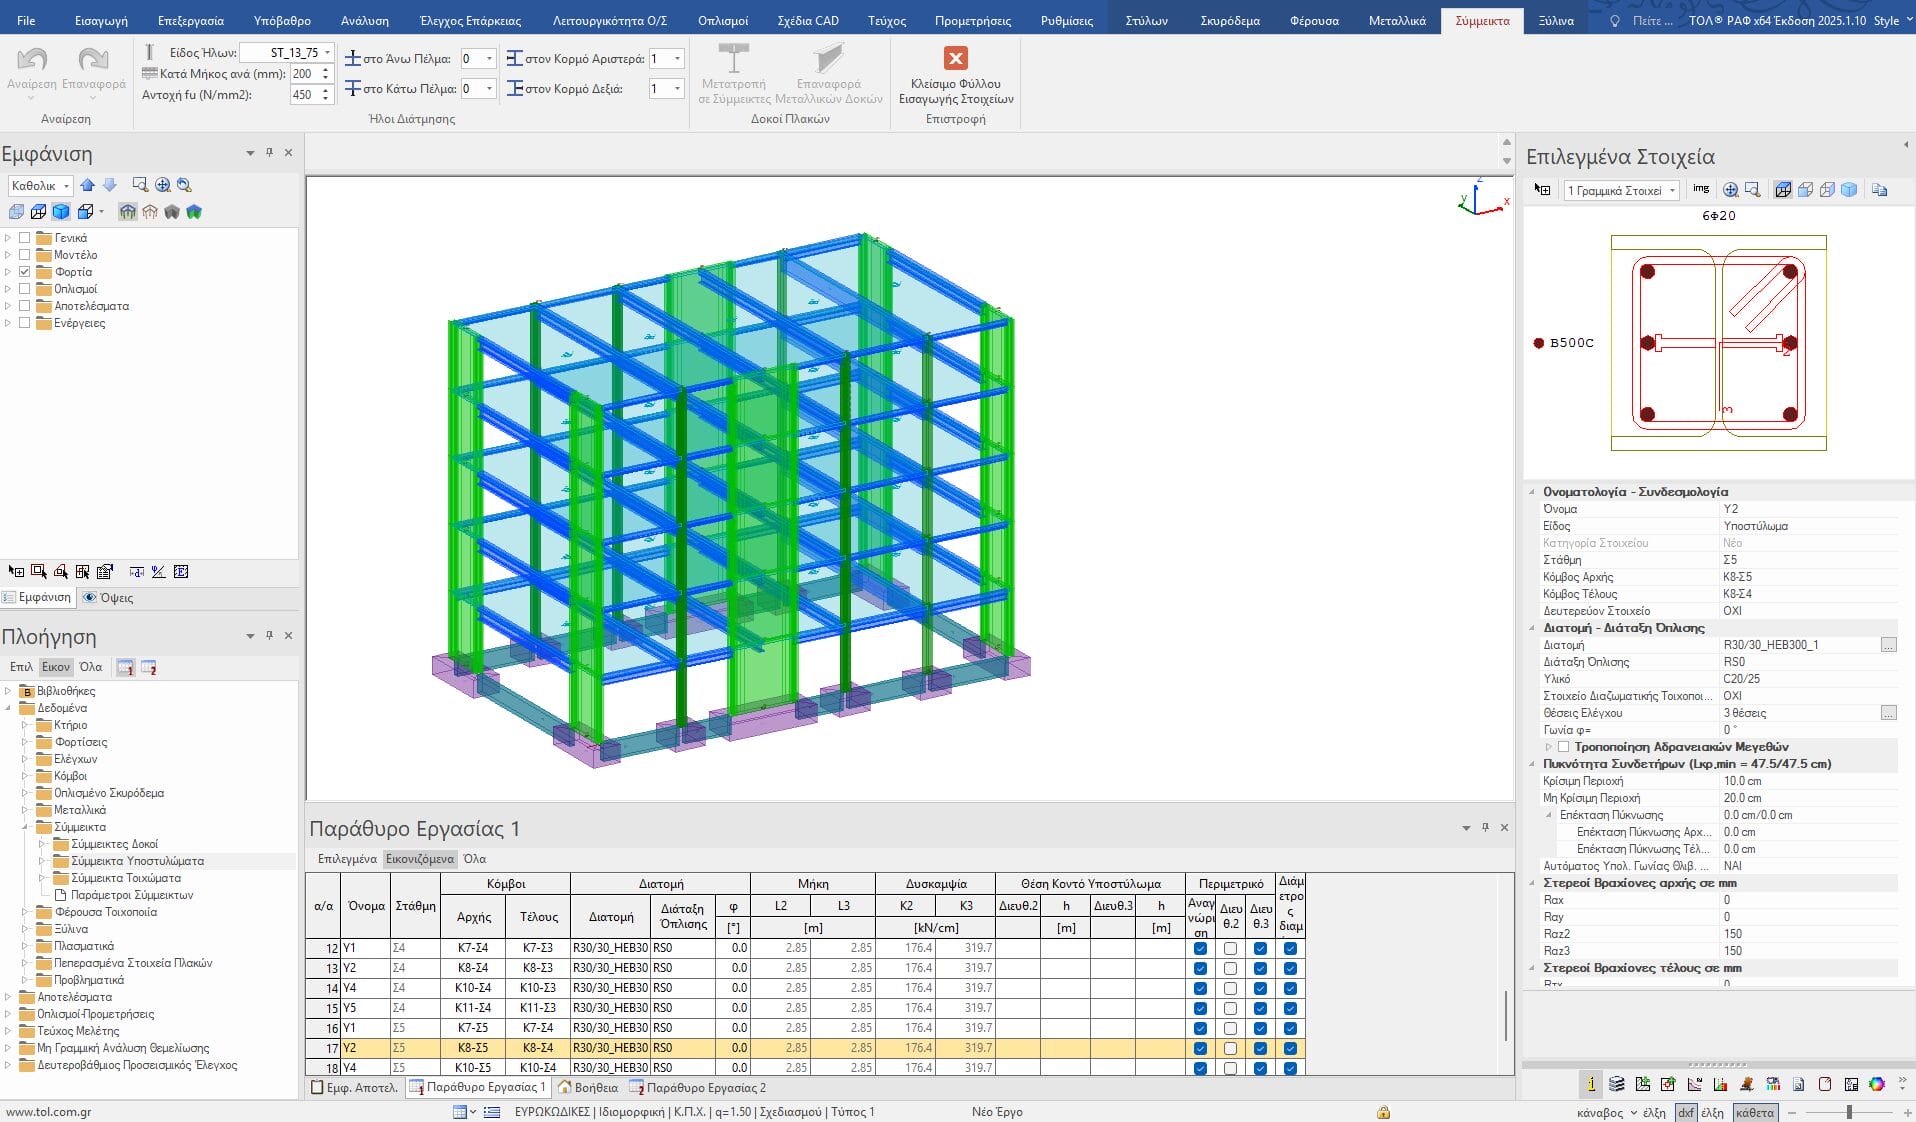This screenshot has height=1122, width=1916.
Task: Open the Είδος Ήλων ST_13_75 dropdown
Action: coord(327,53)
